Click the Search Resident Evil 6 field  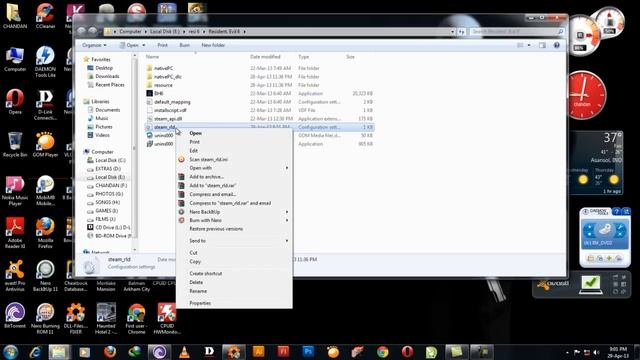[516, 31]
